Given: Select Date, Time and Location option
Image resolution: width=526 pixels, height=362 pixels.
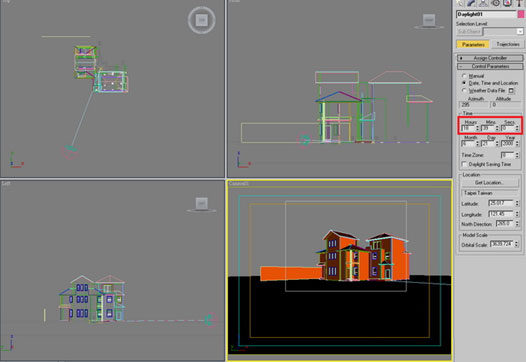Looking at the screenshot, I should pyautogui.click(x=464, y=83).
